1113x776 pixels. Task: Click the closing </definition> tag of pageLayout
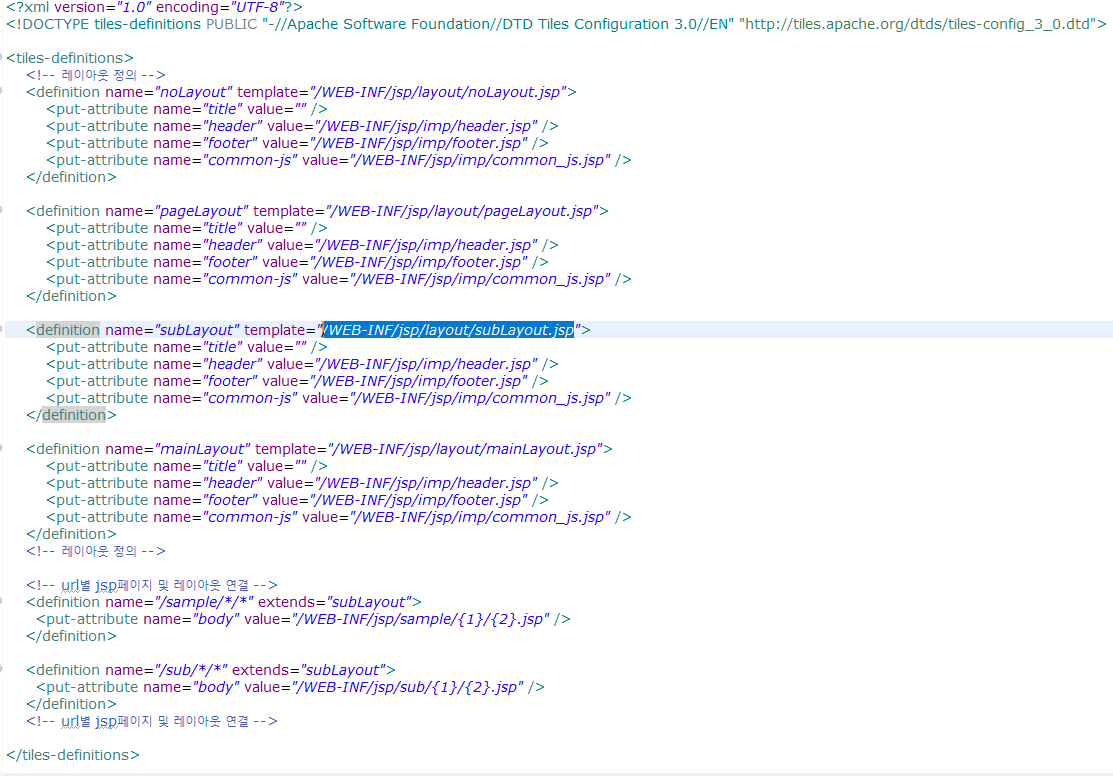click(71, 297)
